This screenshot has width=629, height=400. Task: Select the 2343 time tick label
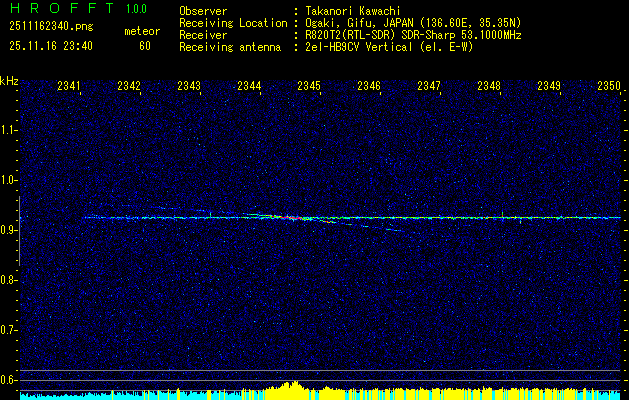(x=189, y=87)
